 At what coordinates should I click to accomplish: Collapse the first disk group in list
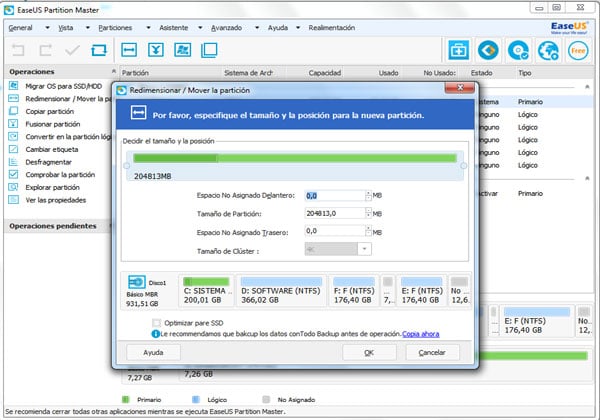click(x=587, y=87)
